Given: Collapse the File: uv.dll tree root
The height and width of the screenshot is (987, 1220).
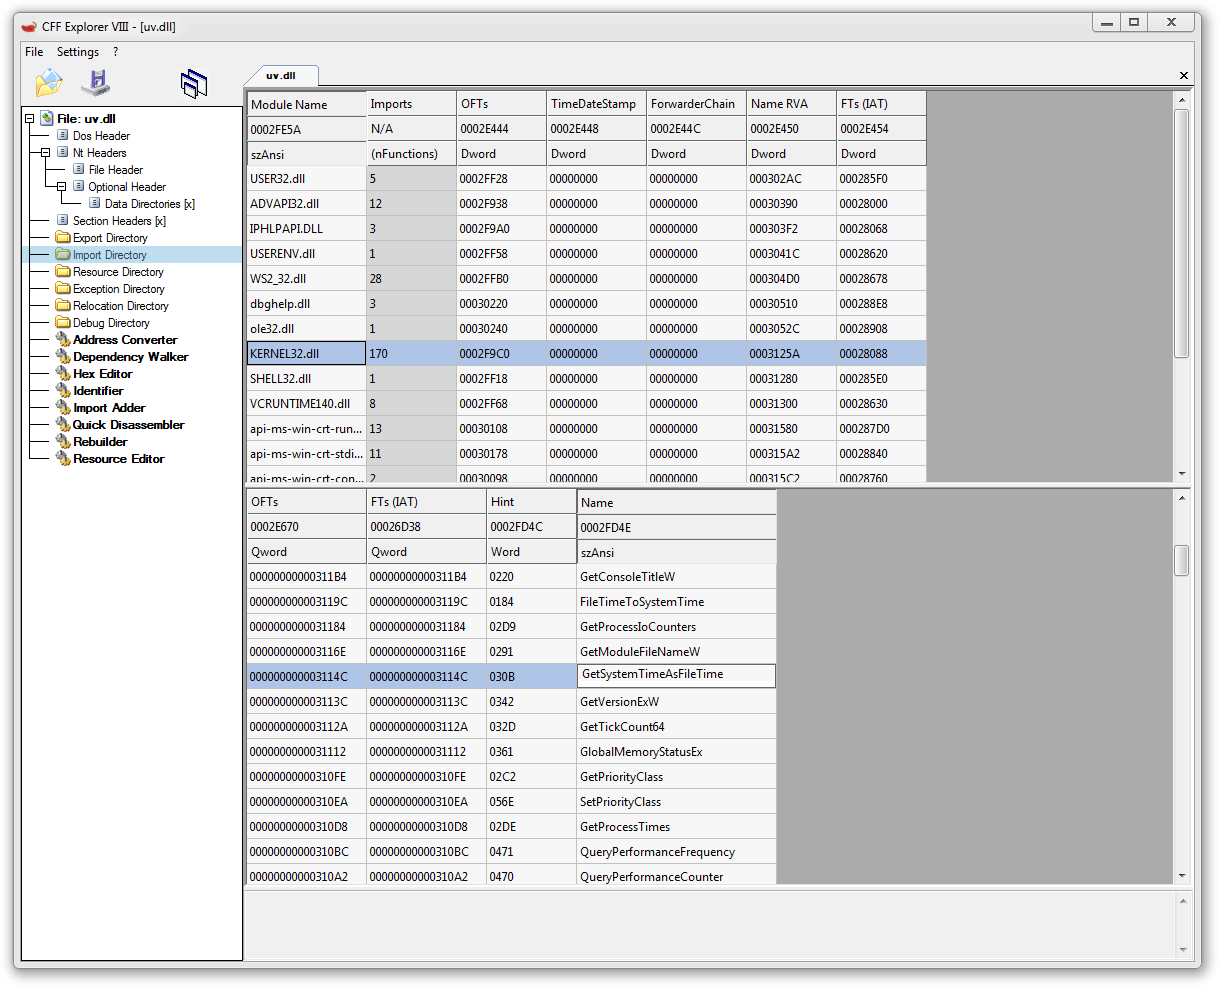Looking at the screenshot, I should tap(30, 118).
